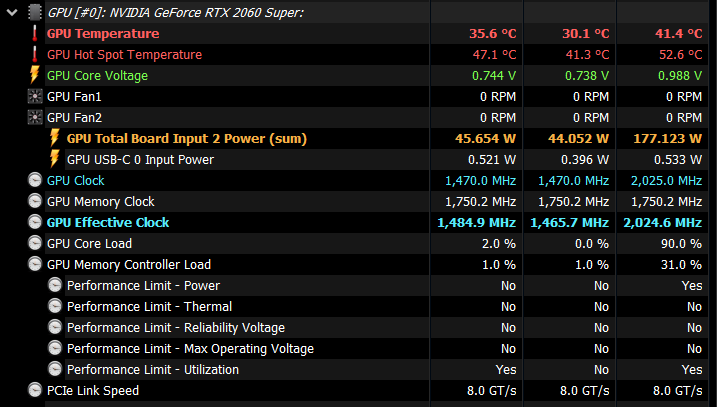Click the 177.123 W board power value
This screenshot has height=407, width=717.
pyautogui.click(x=668, y=139)
